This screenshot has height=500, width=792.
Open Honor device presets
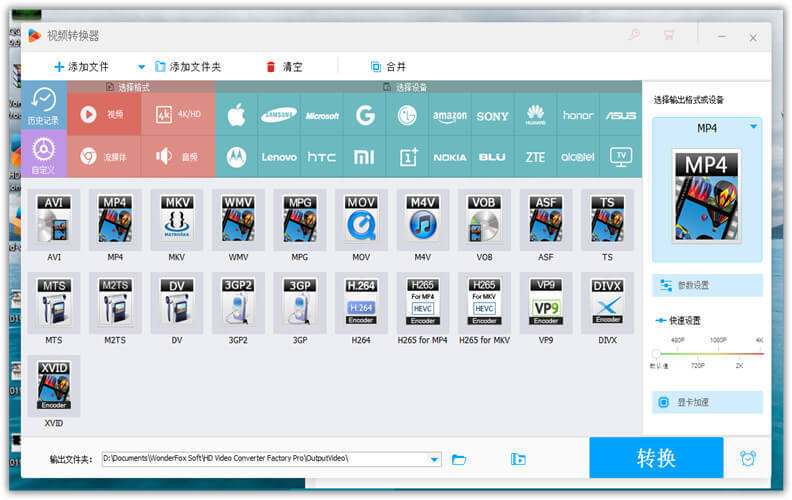tap(578, 115)
